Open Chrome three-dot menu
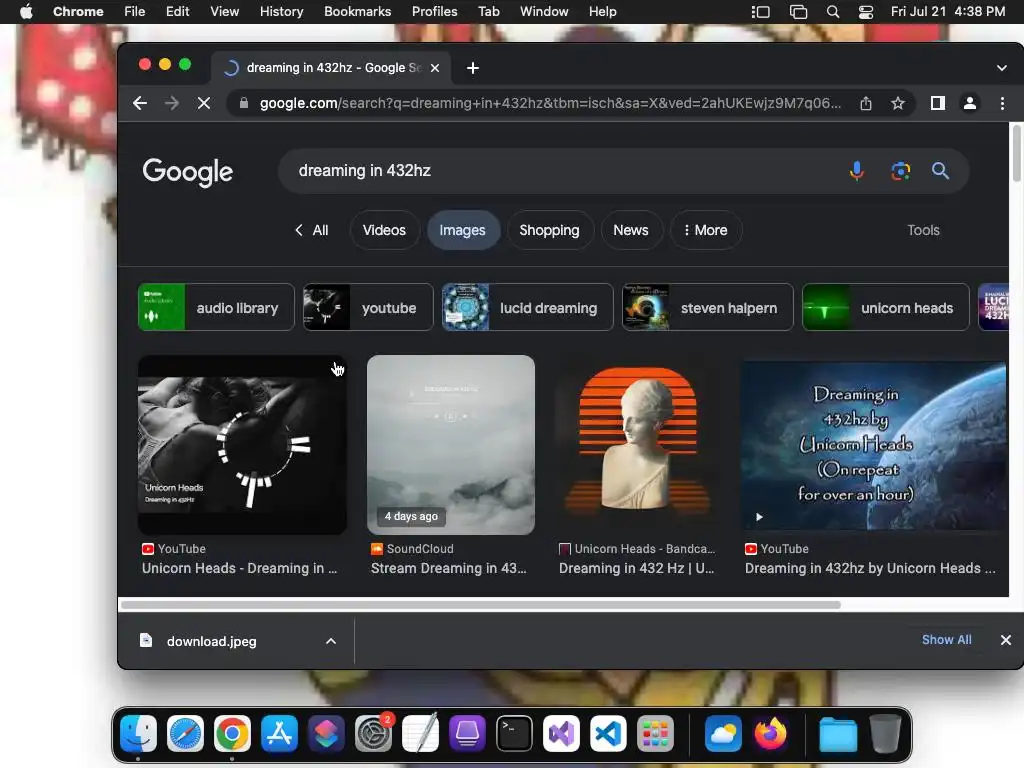 click(x=1002, y=103)
